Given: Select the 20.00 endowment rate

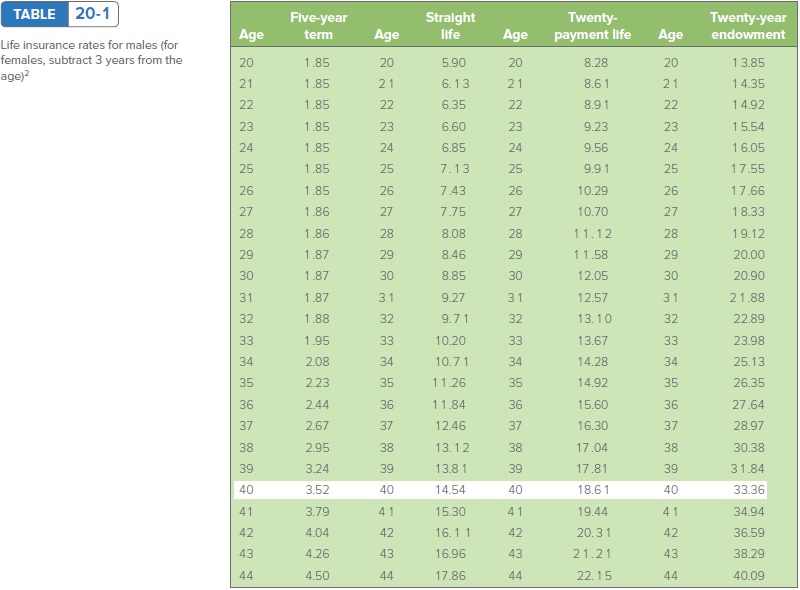Looking at the screenshot, I should (749, 255).
